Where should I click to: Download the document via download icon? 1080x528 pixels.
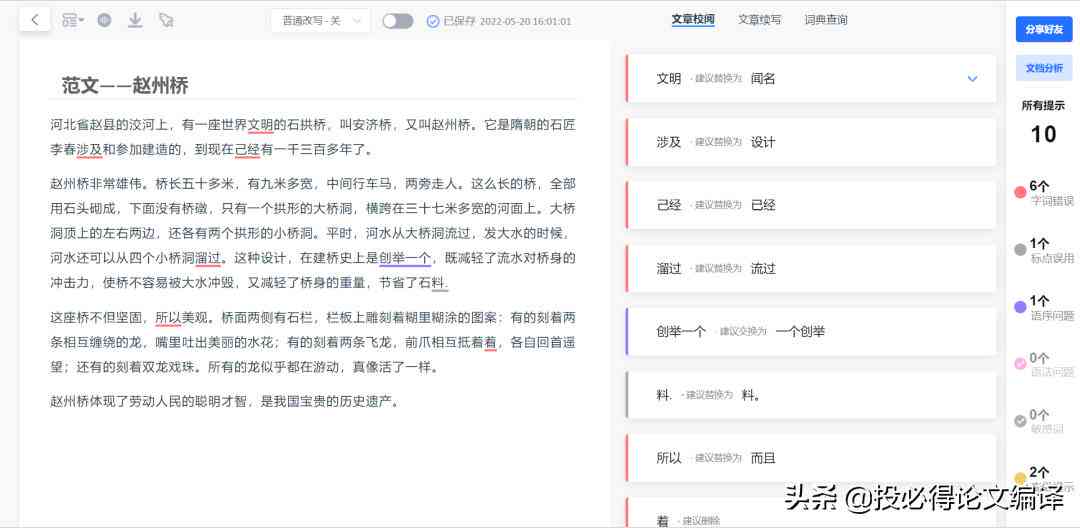coord(135,20)
